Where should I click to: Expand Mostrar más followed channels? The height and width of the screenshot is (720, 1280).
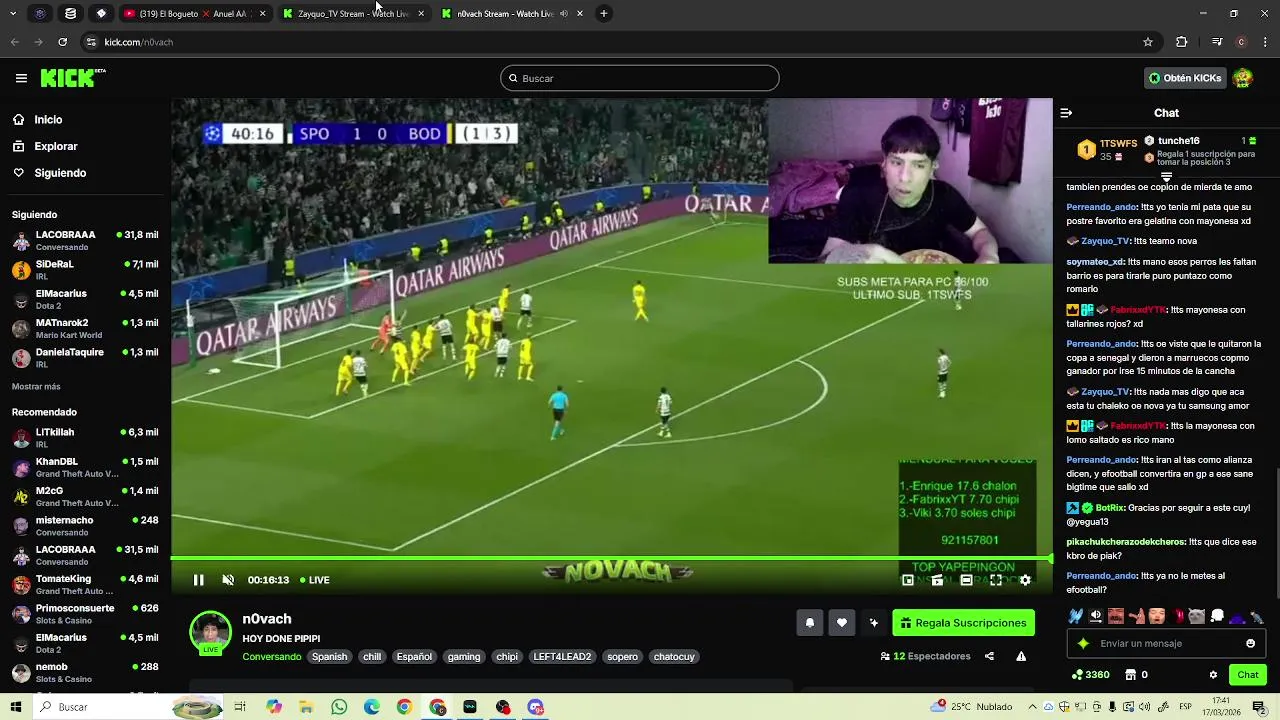tap(36, 387)
